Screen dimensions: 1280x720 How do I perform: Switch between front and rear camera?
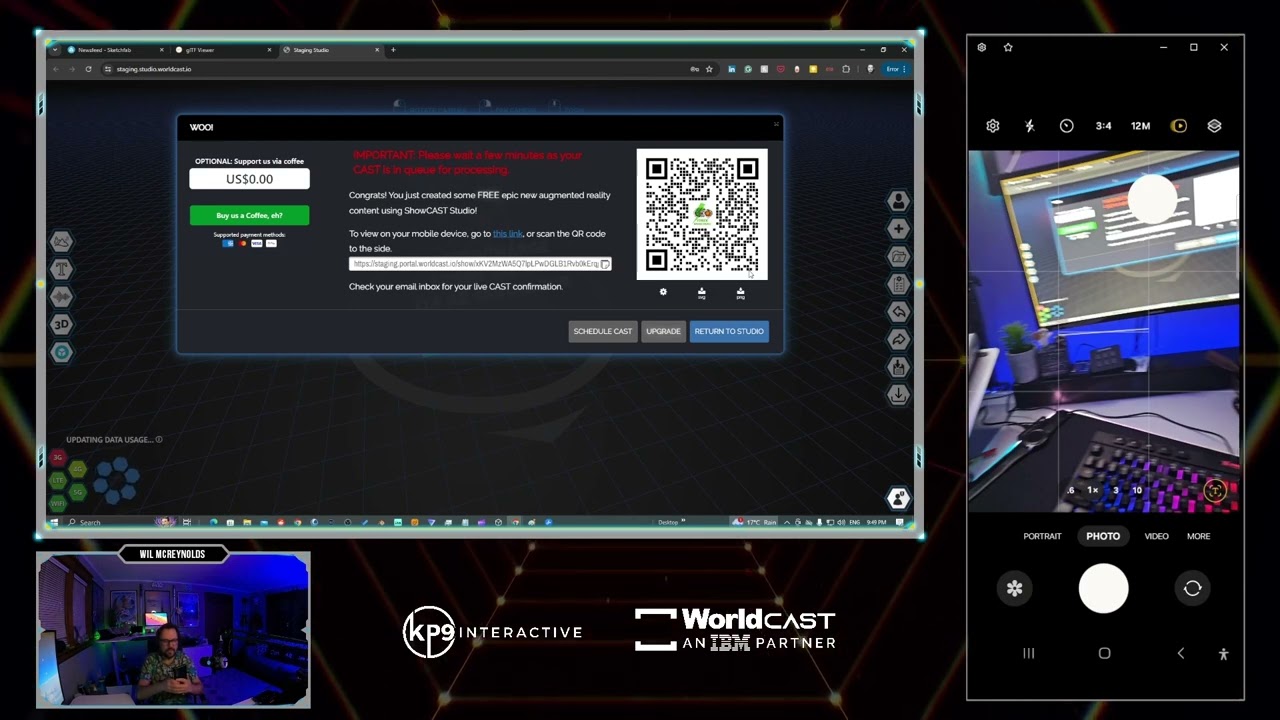(1192, 588)
